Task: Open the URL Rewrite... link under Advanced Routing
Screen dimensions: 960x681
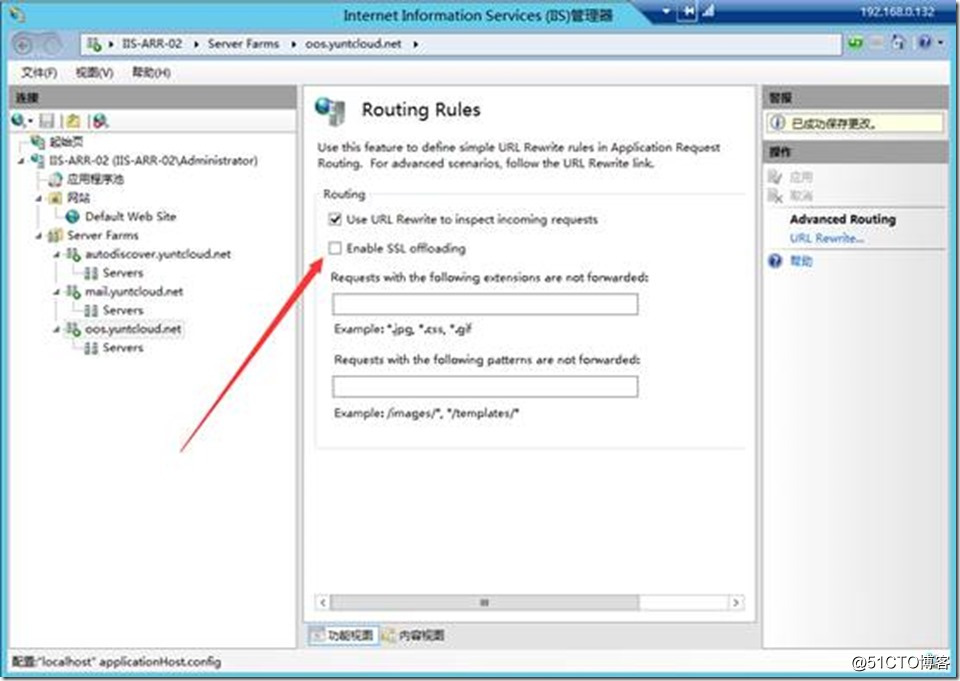Action: click(826, 238)
